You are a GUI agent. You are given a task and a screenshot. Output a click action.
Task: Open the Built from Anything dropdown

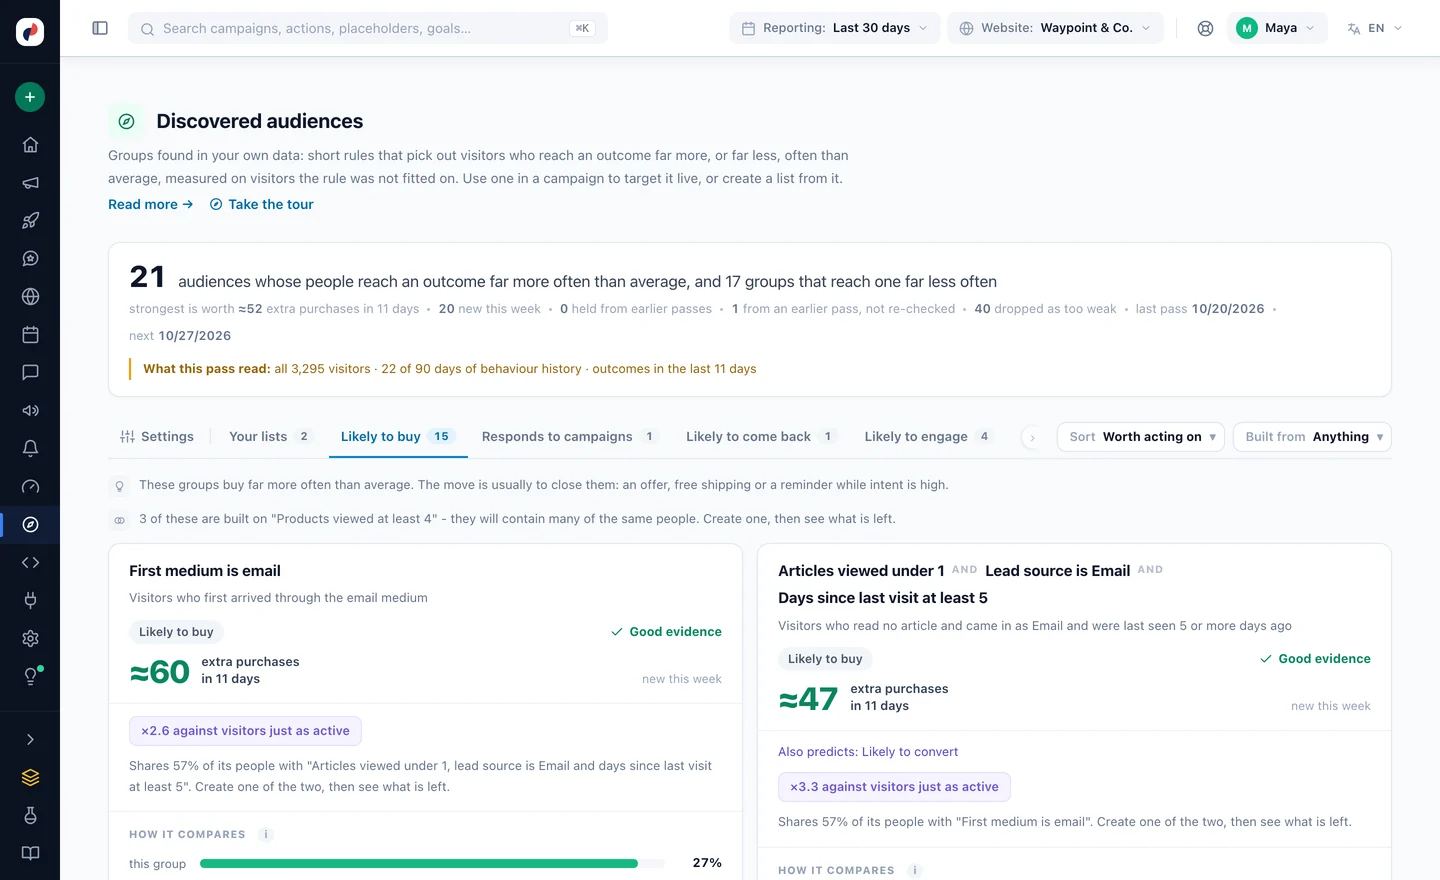[1312, 437]
